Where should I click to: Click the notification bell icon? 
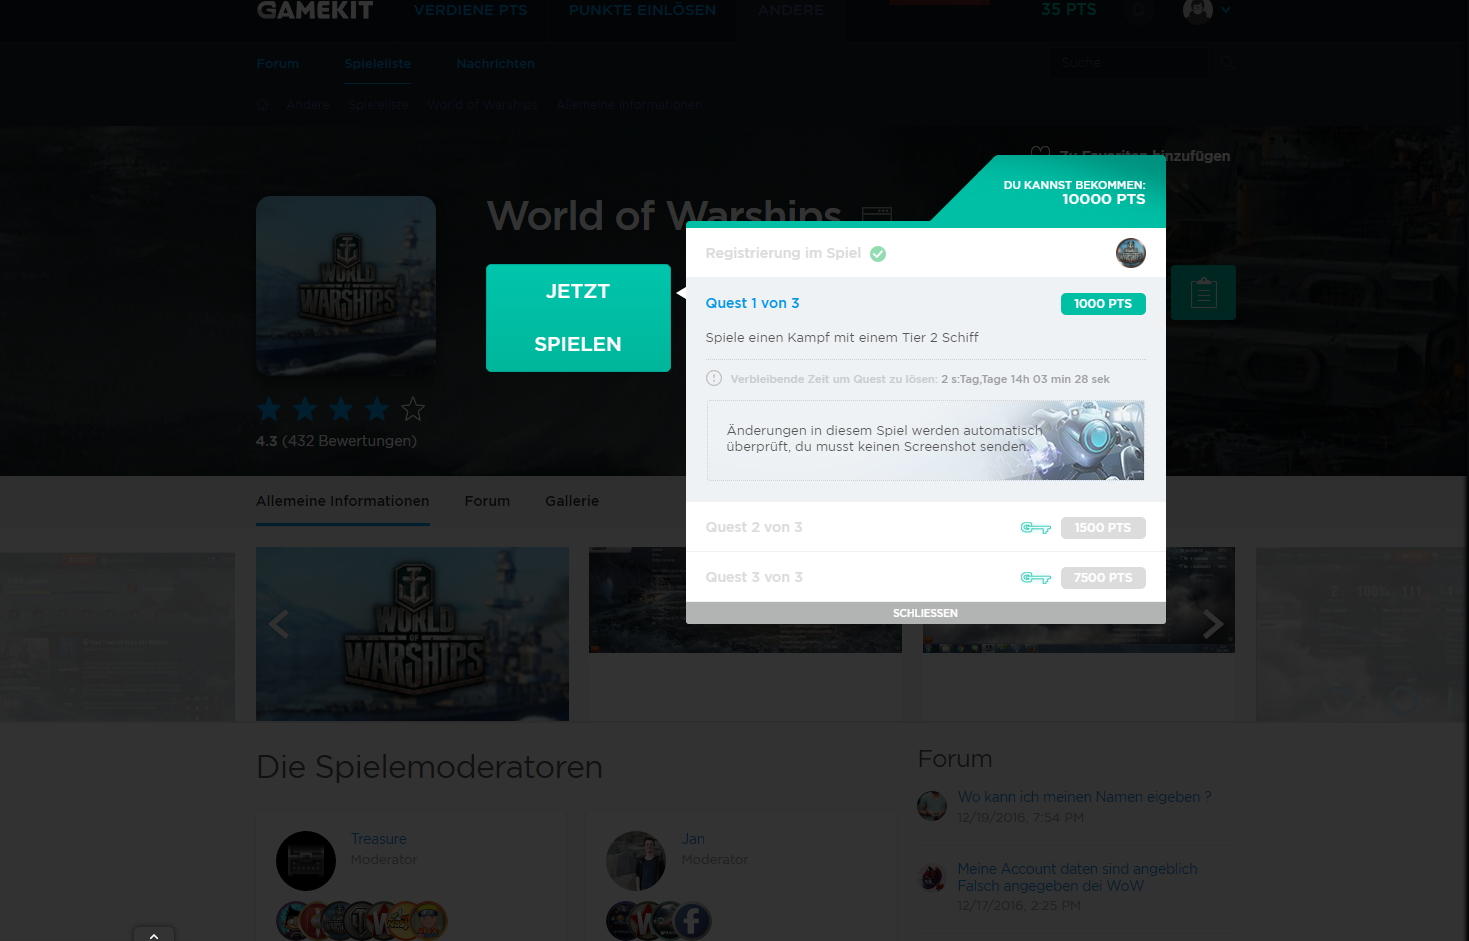pos(1139,10)
